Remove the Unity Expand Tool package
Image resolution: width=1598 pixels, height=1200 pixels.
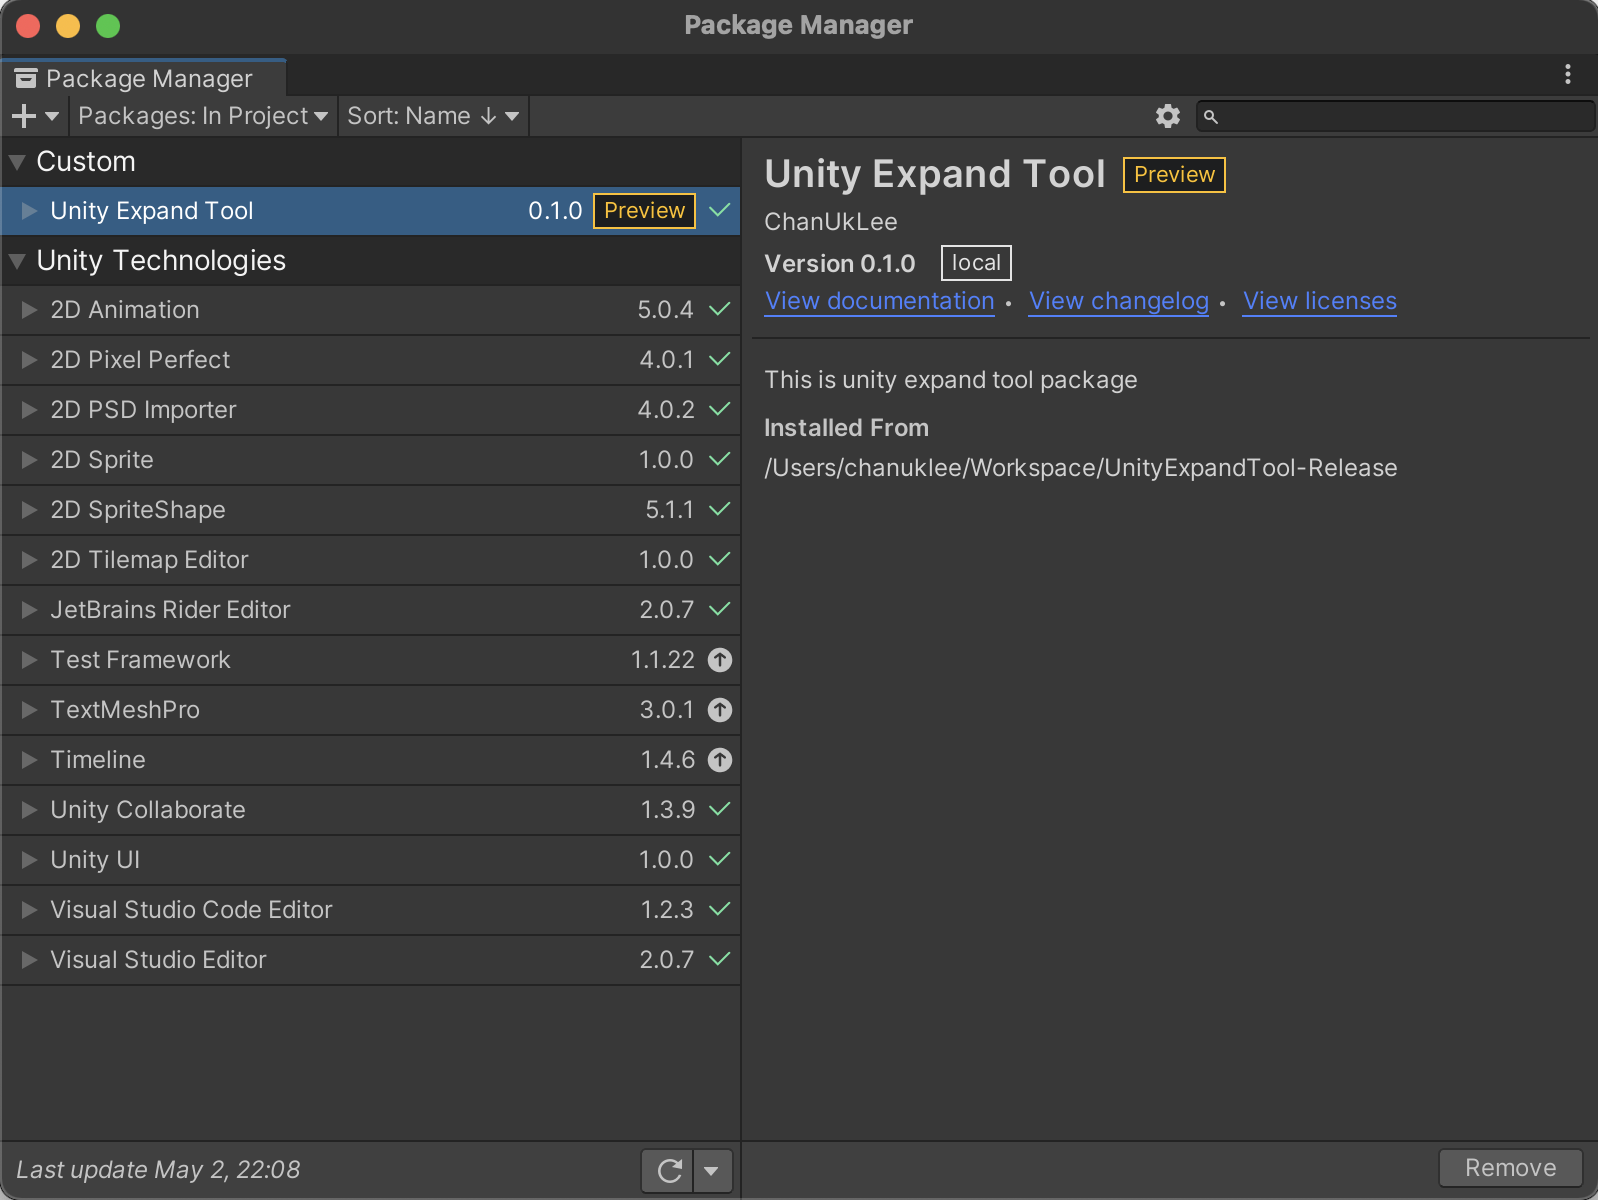pos(1510,1168)
